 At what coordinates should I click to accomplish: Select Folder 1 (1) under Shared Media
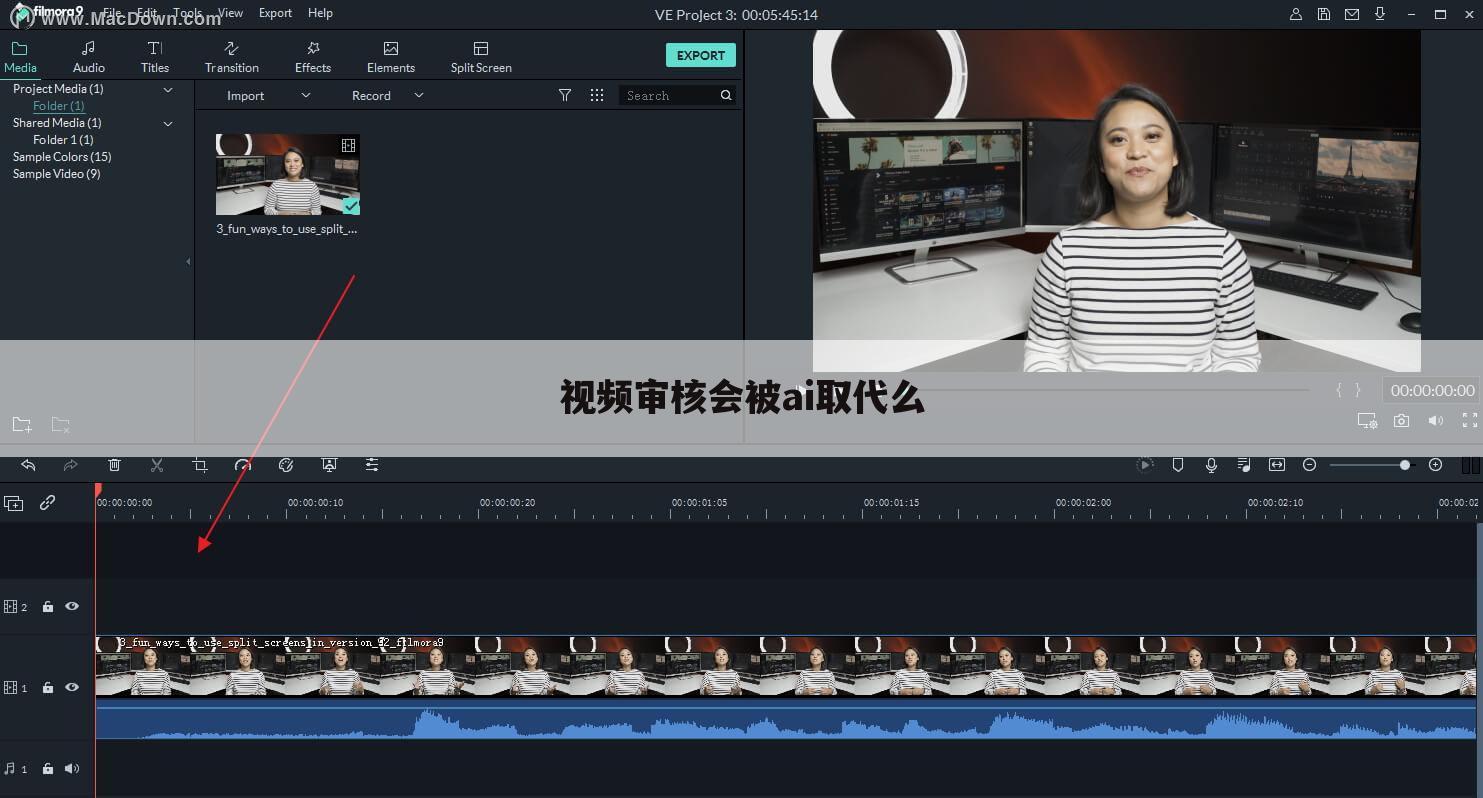pos(63,140)
